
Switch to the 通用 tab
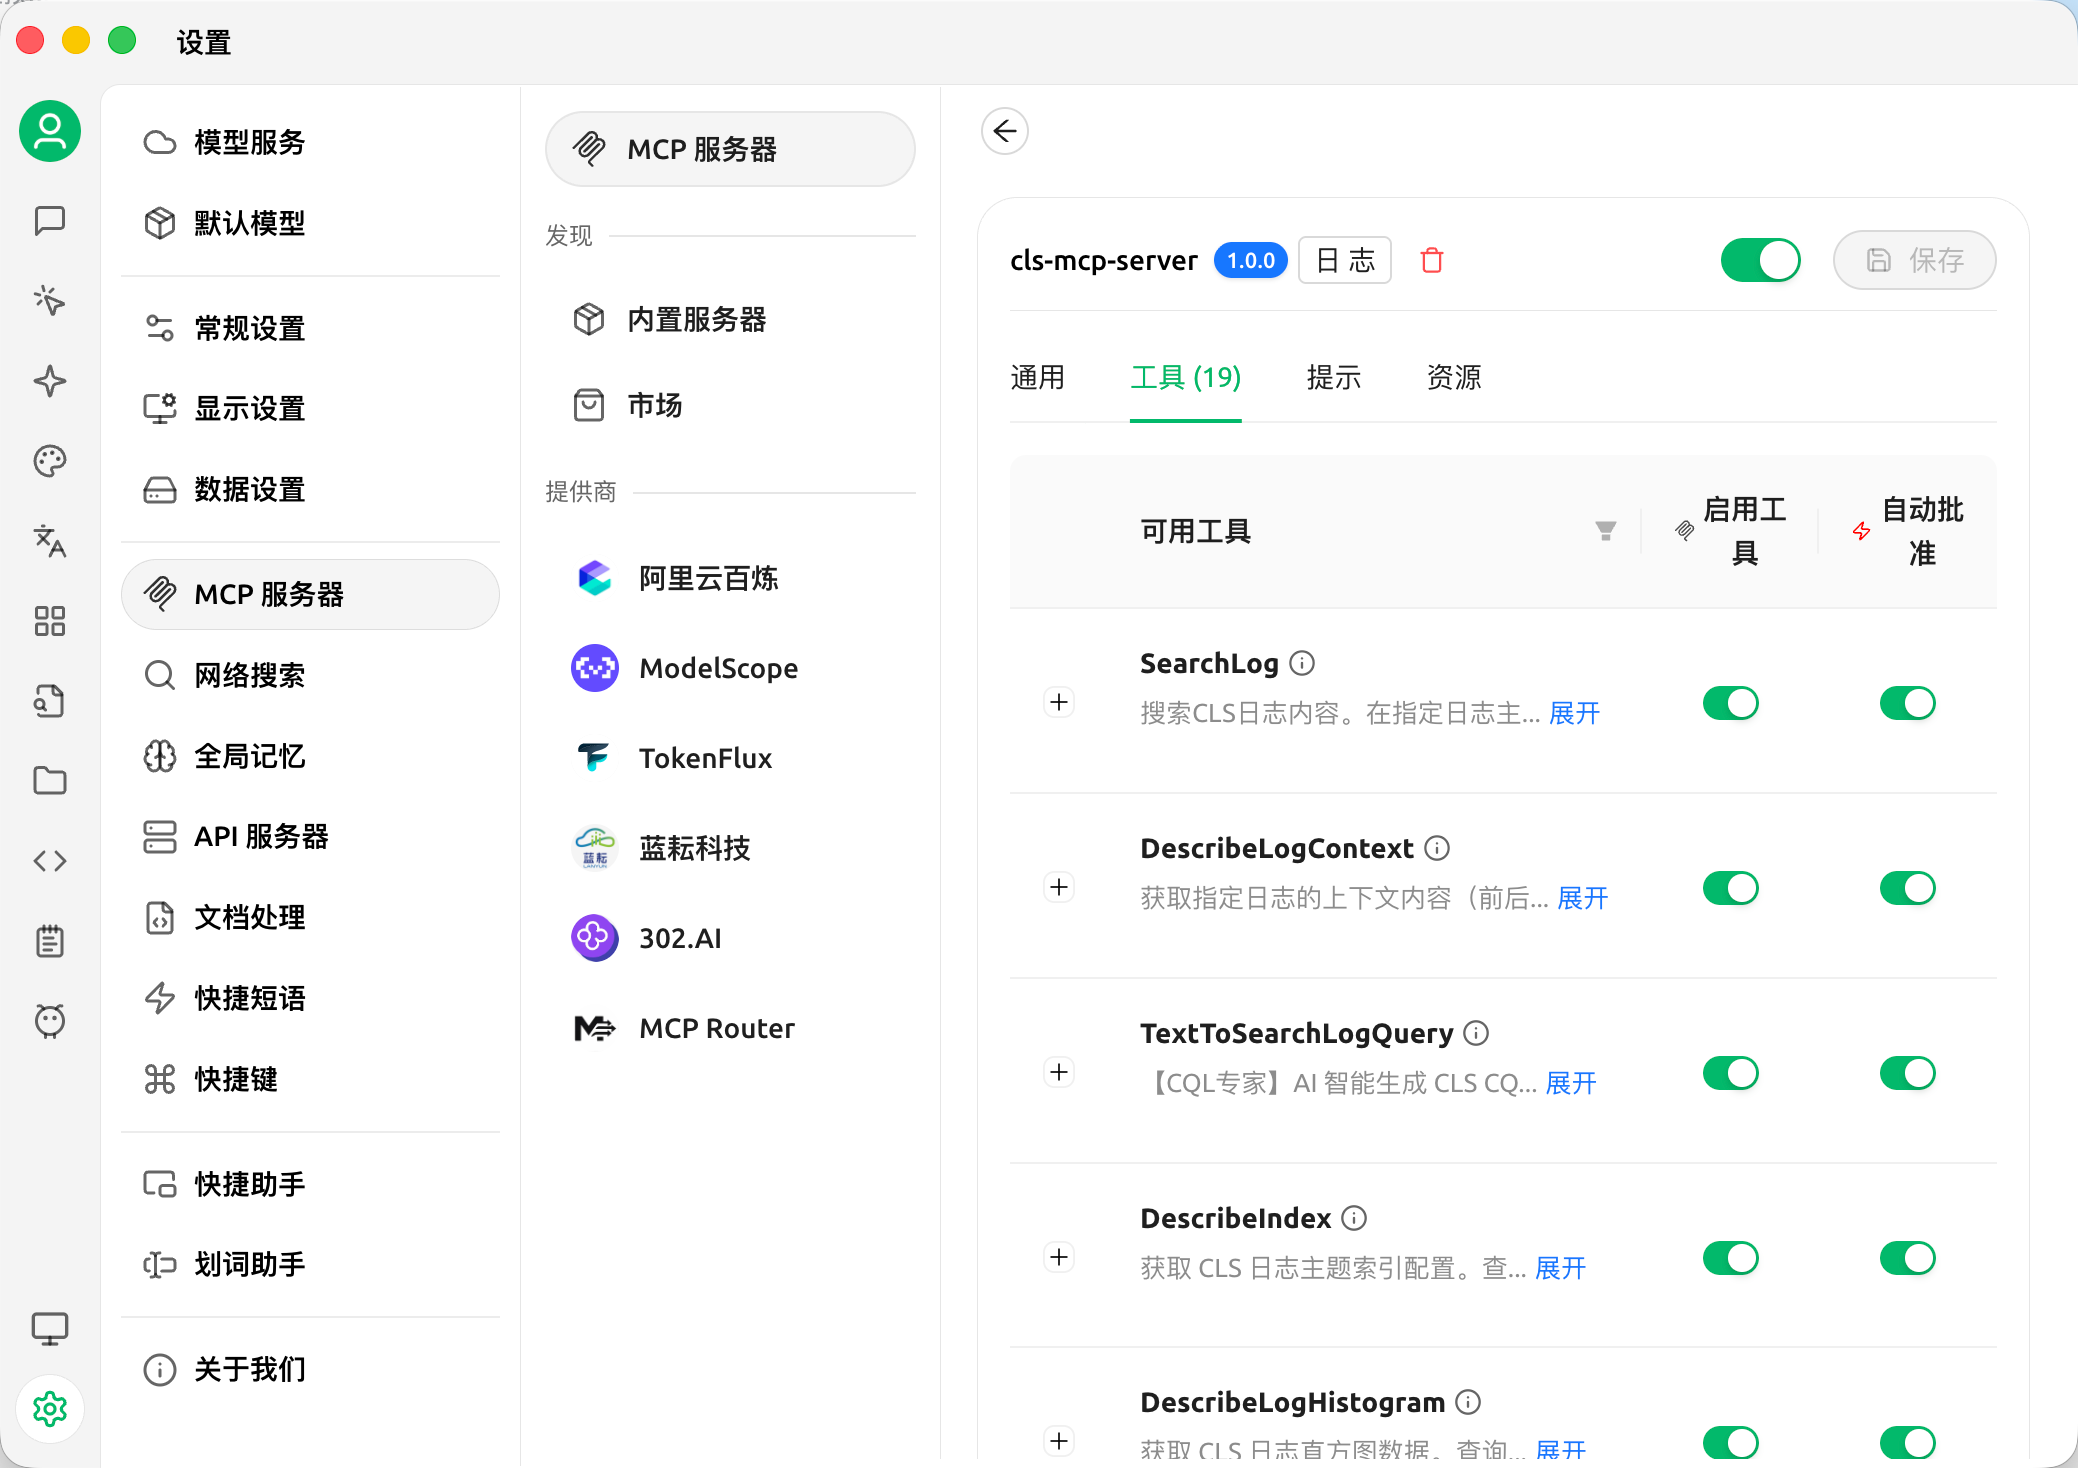(x=1037, y=377)
